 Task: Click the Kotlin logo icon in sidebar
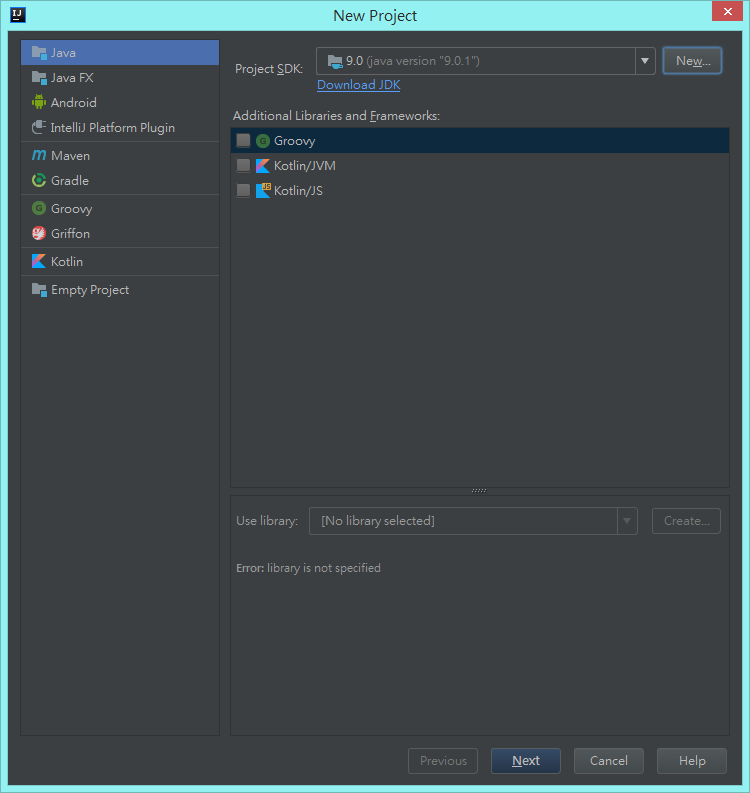(x=39, y=261)
